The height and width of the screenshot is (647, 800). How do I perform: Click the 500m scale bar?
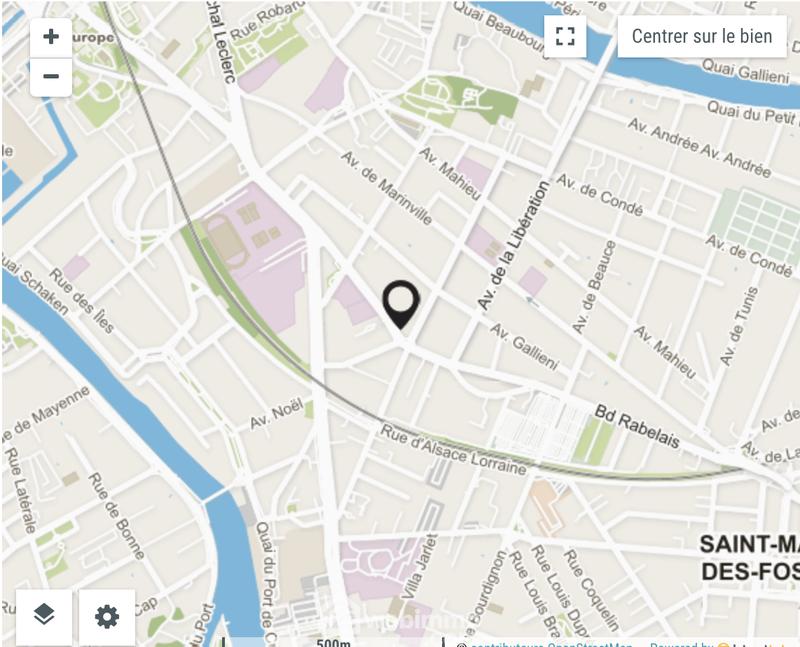click(x=333, y=642)
